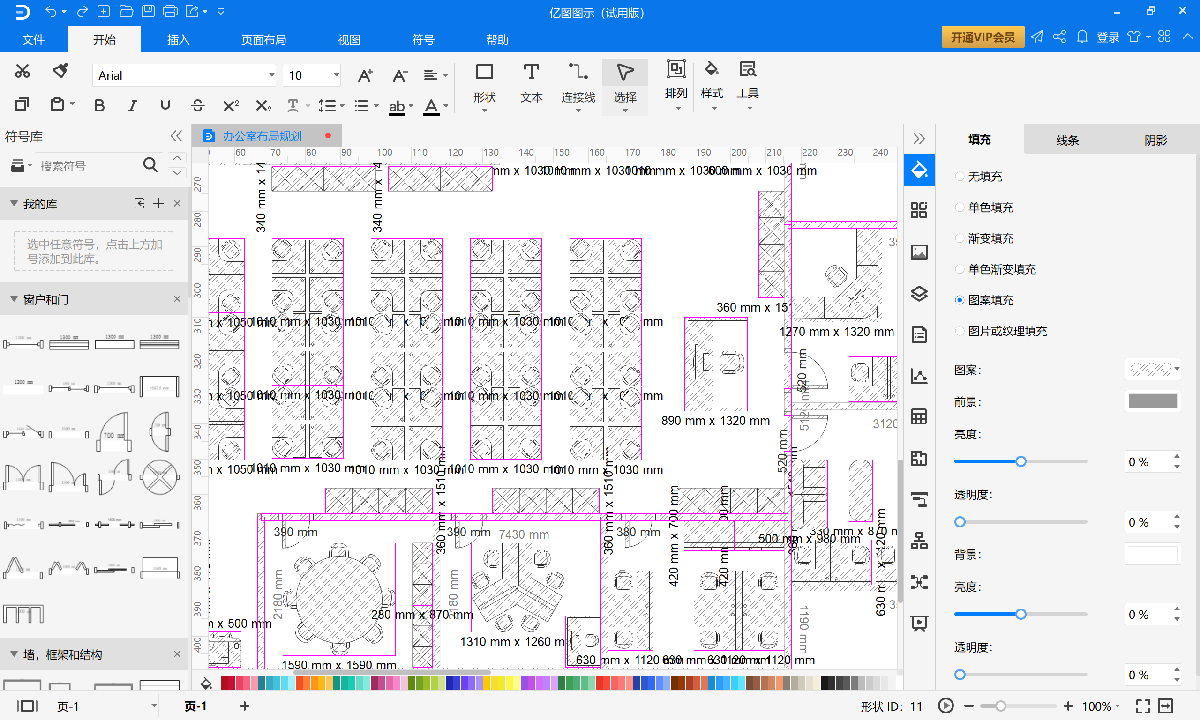Collapse the 窗户和门 section
Screen dimensions: 1200x720
tap(14, 299)
